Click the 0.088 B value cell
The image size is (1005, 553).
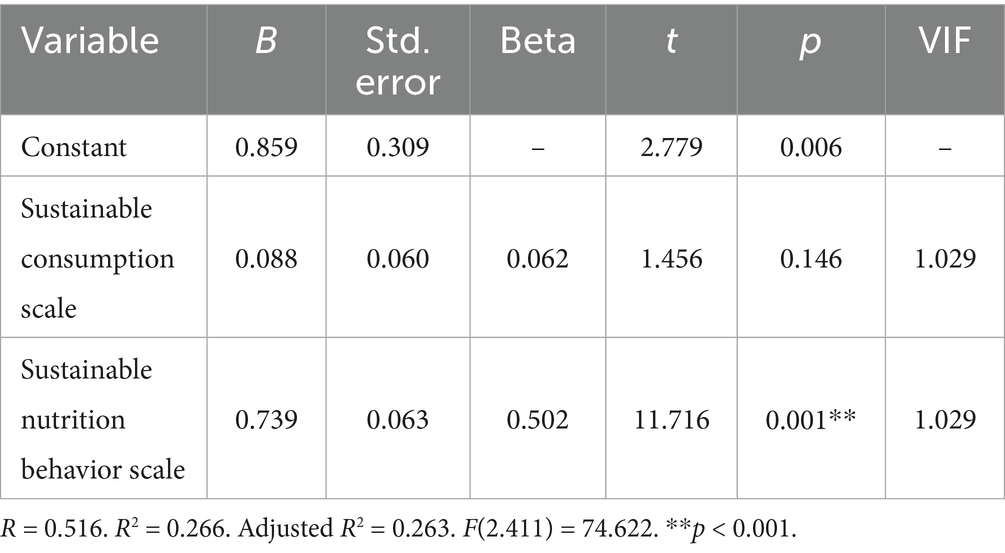[266, 259]
